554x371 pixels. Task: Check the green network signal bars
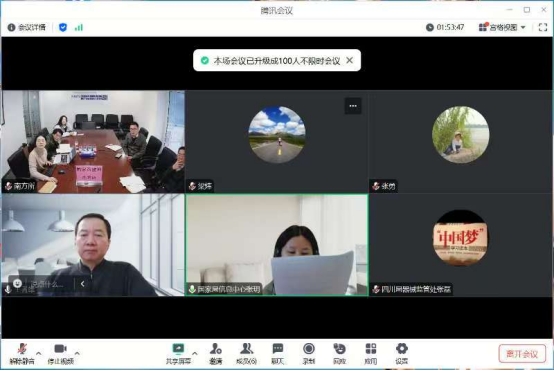(x=79, y=27)
